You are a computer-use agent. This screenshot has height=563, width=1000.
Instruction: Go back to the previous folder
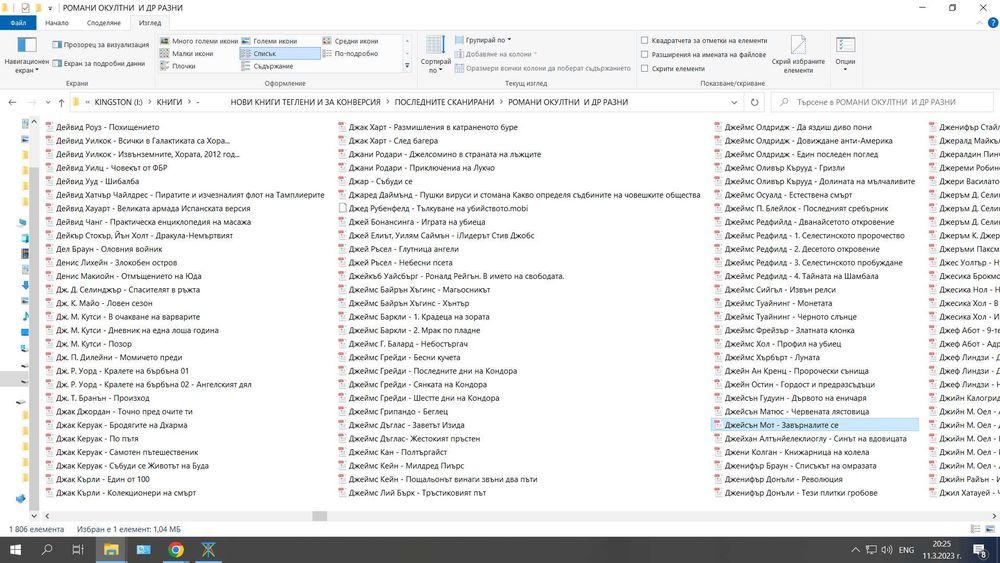click(12, 102)
